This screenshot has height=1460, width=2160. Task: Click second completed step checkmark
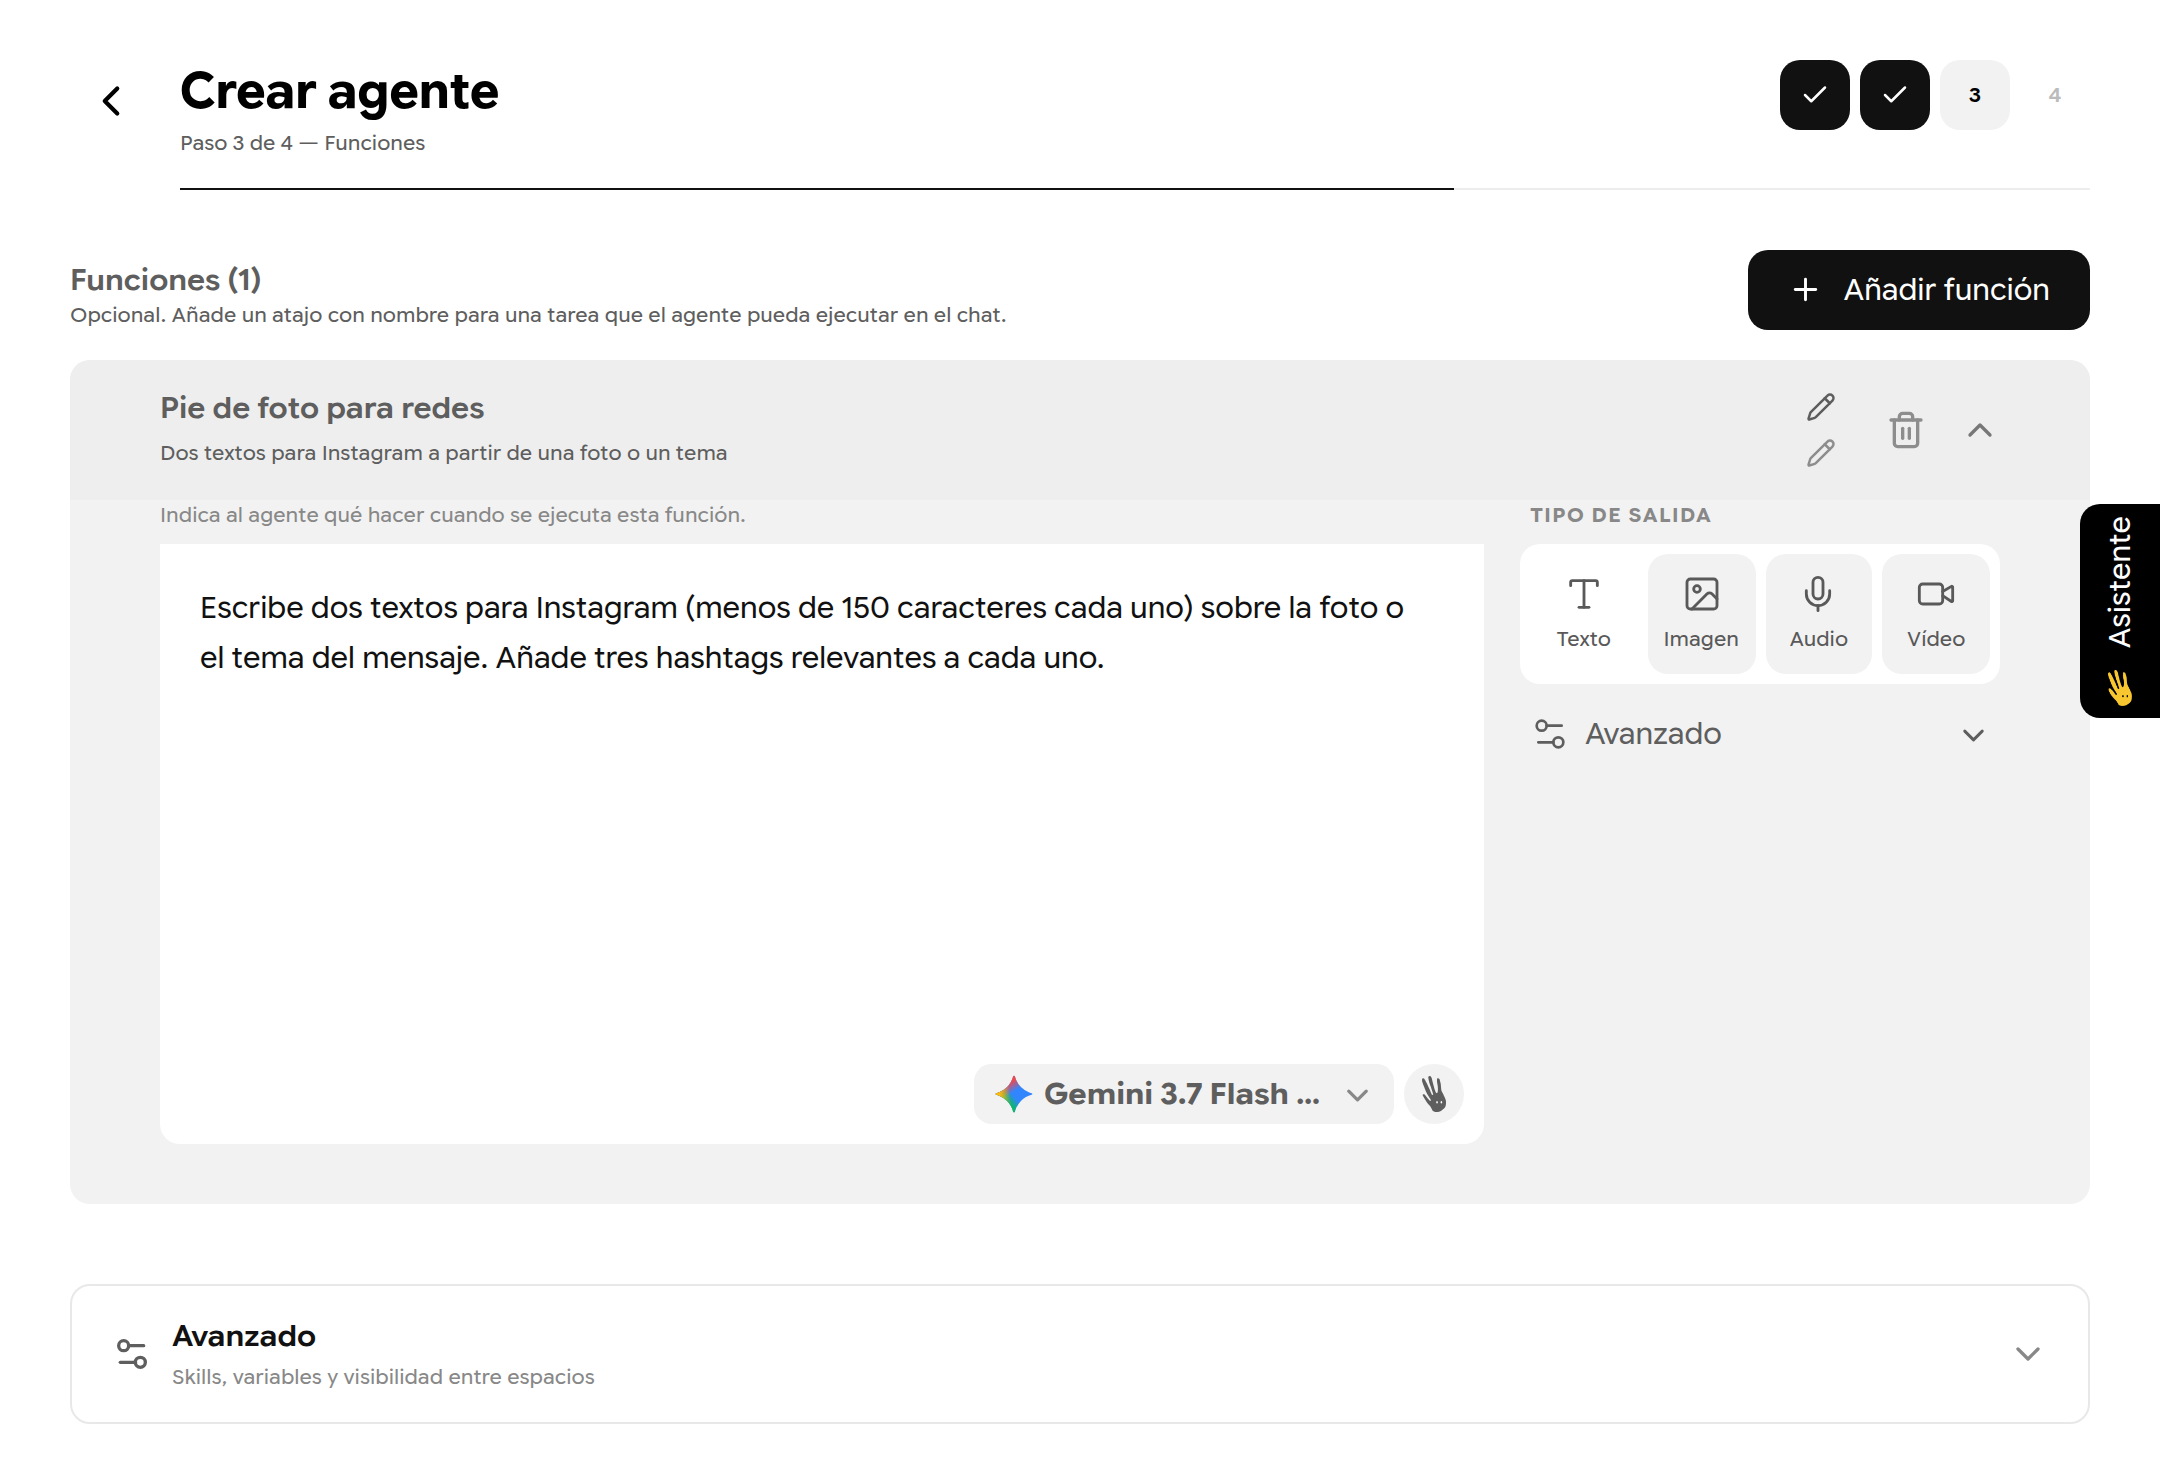pyautogui.click(x=1894, y=95)
